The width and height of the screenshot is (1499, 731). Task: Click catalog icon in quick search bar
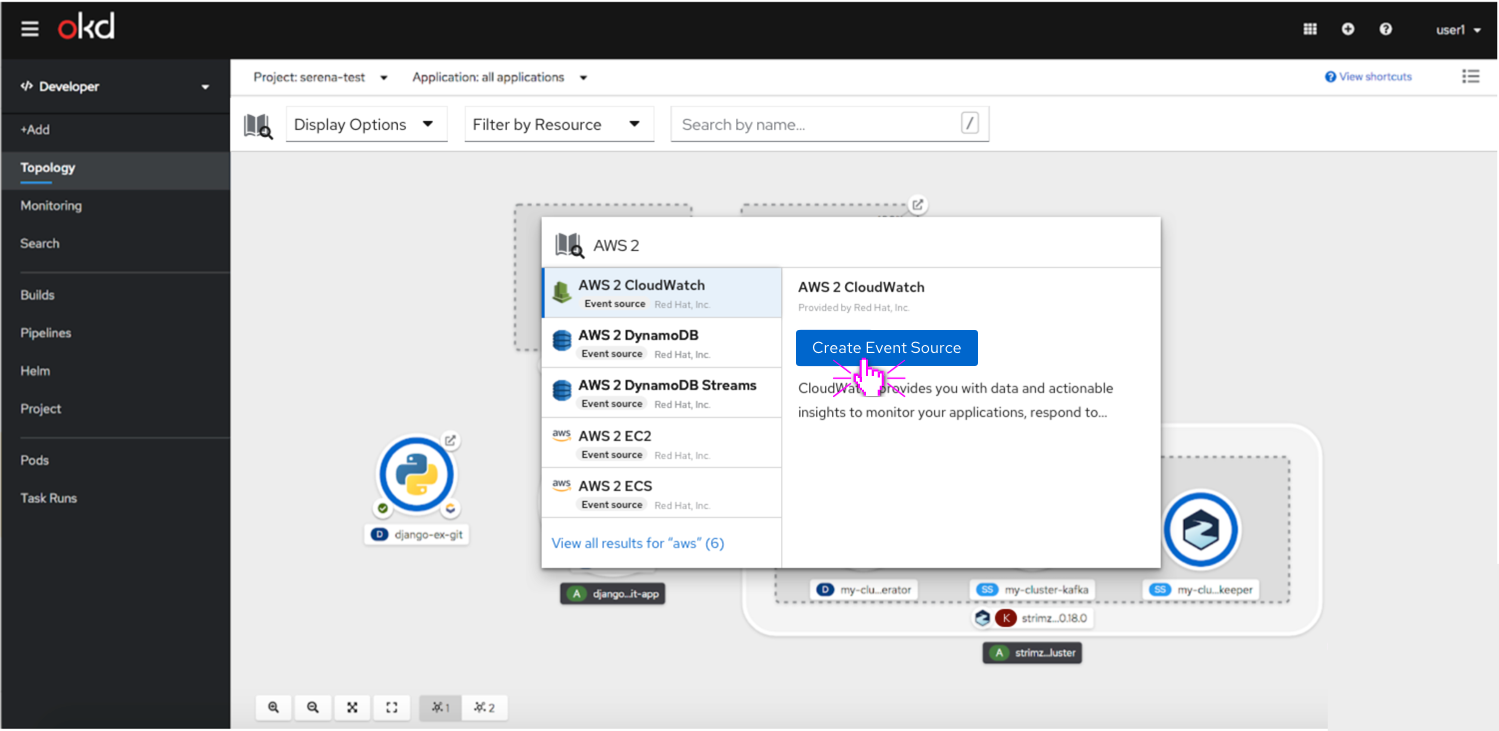(x=569, y=245)
